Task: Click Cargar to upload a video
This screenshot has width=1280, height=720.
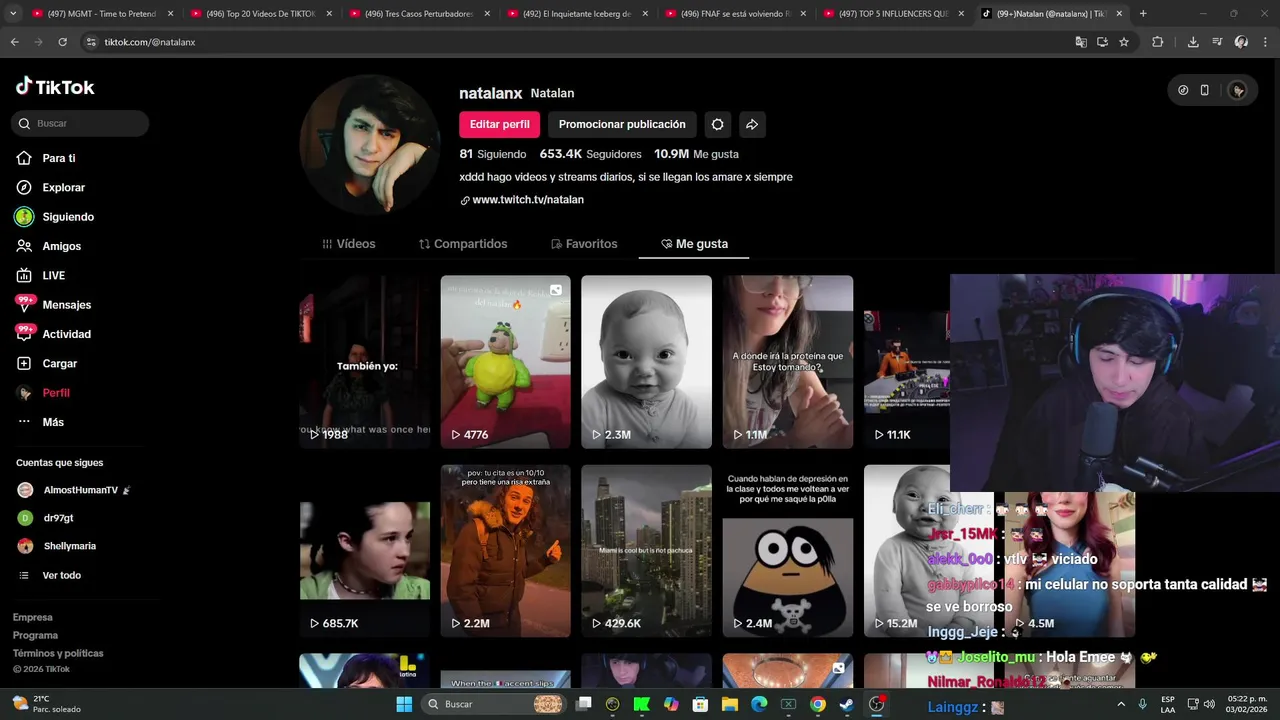Action: [x=59, y=363]
